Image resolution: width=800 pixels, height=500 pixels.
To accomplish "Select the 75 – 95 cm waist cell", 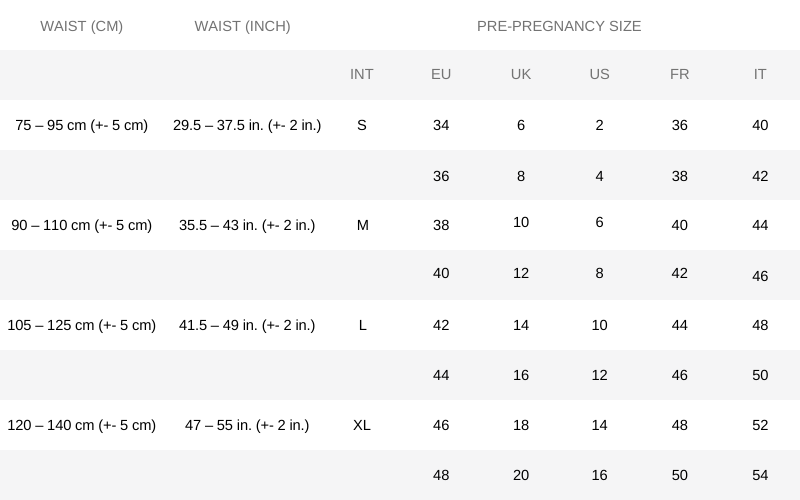I will click(x=82, y=125).
